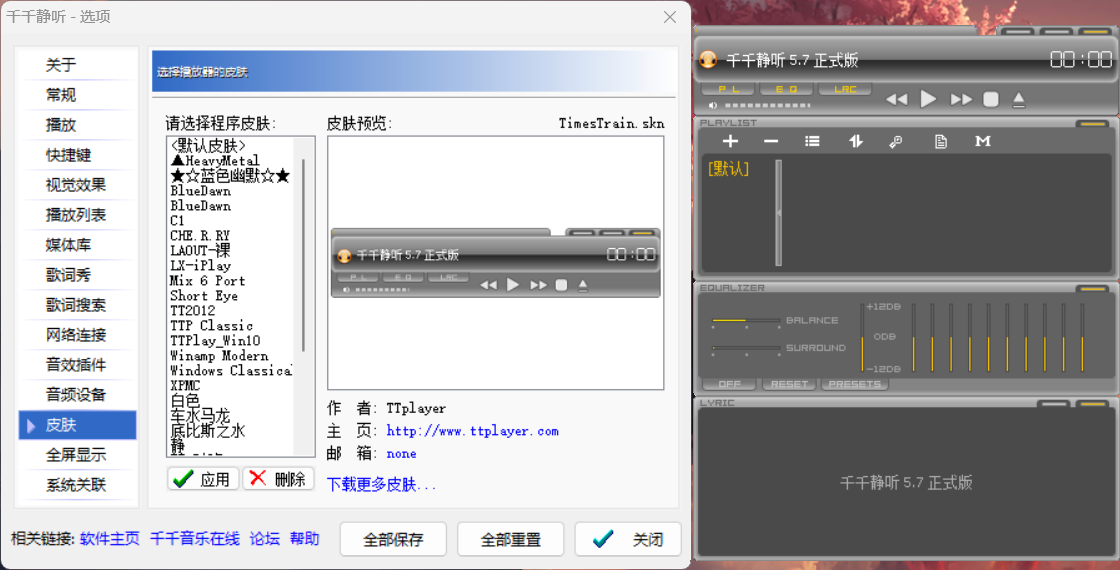Select the ▲HeavyMetal skin in the list

[x=215, y=161]
